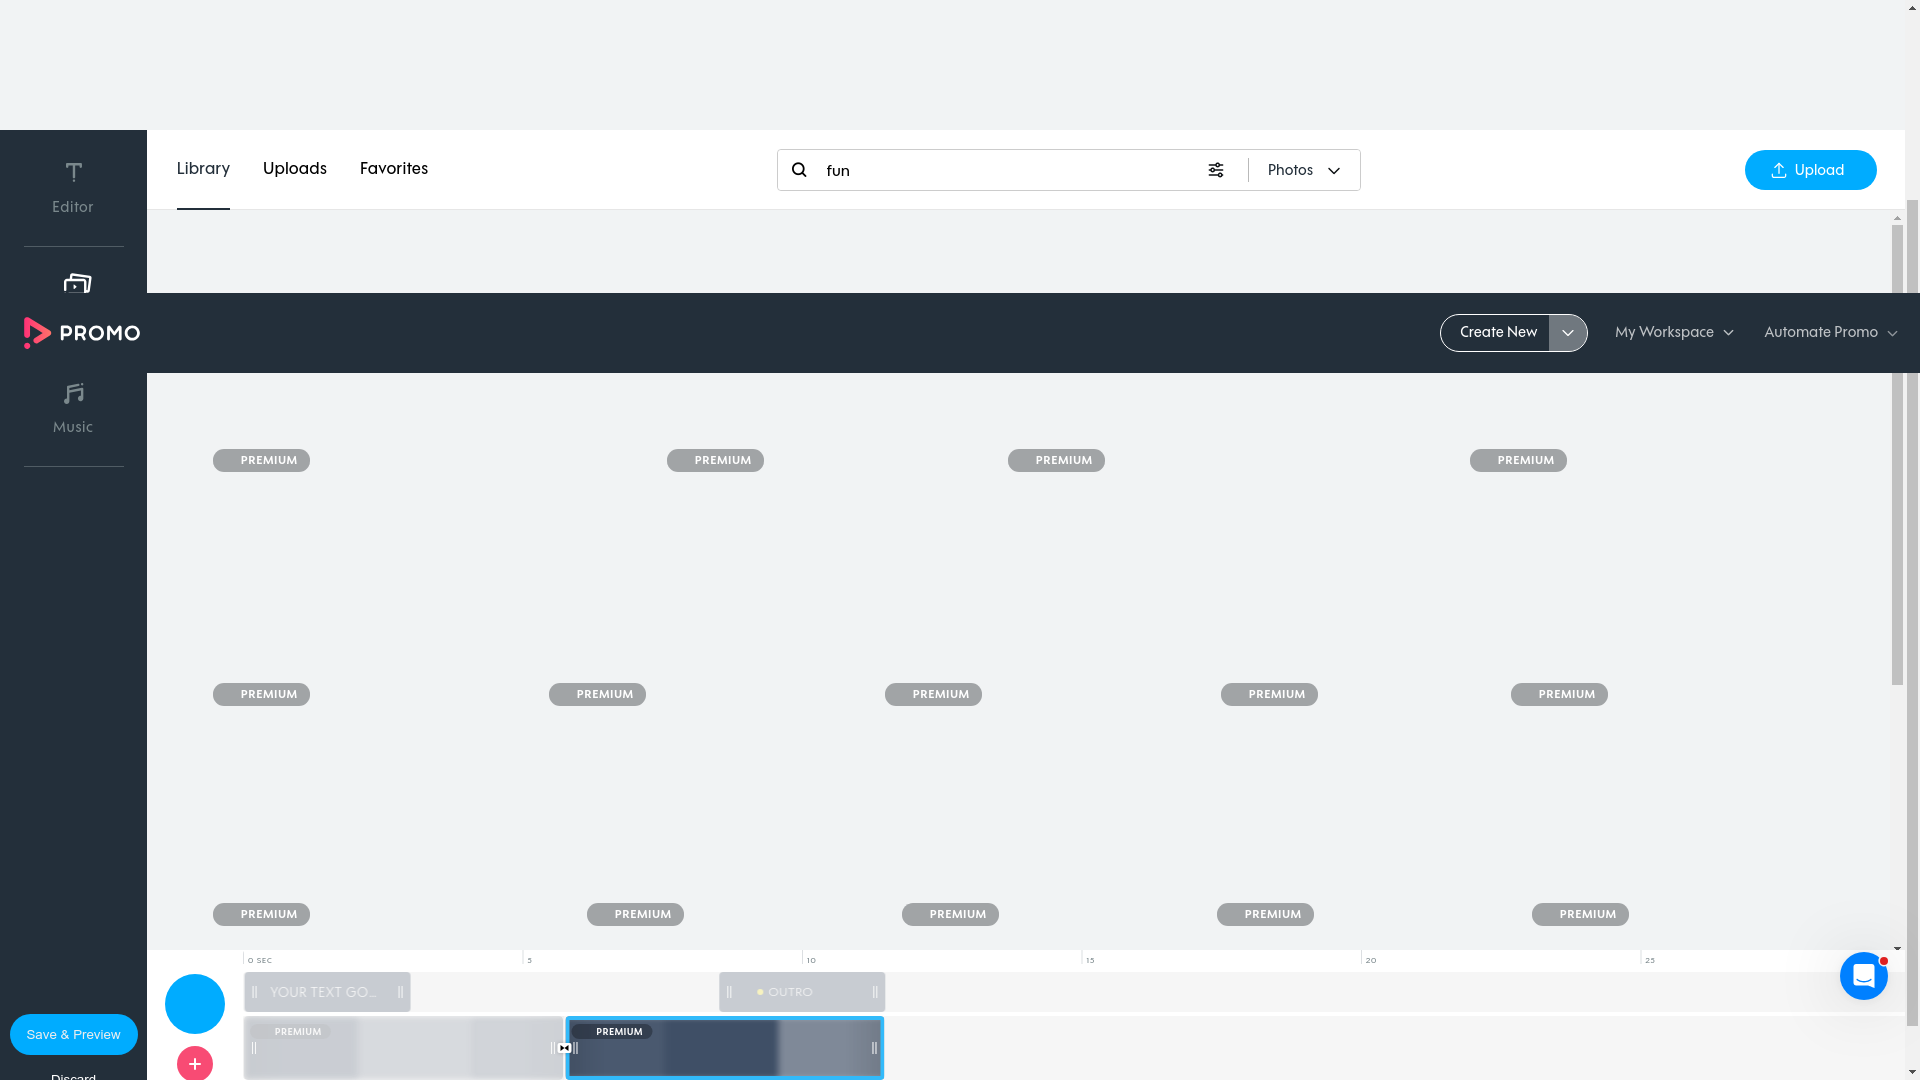Click left handle of OUTRO clip
The height and width of the screenshot is (1080, 1920).
[729, 992]
